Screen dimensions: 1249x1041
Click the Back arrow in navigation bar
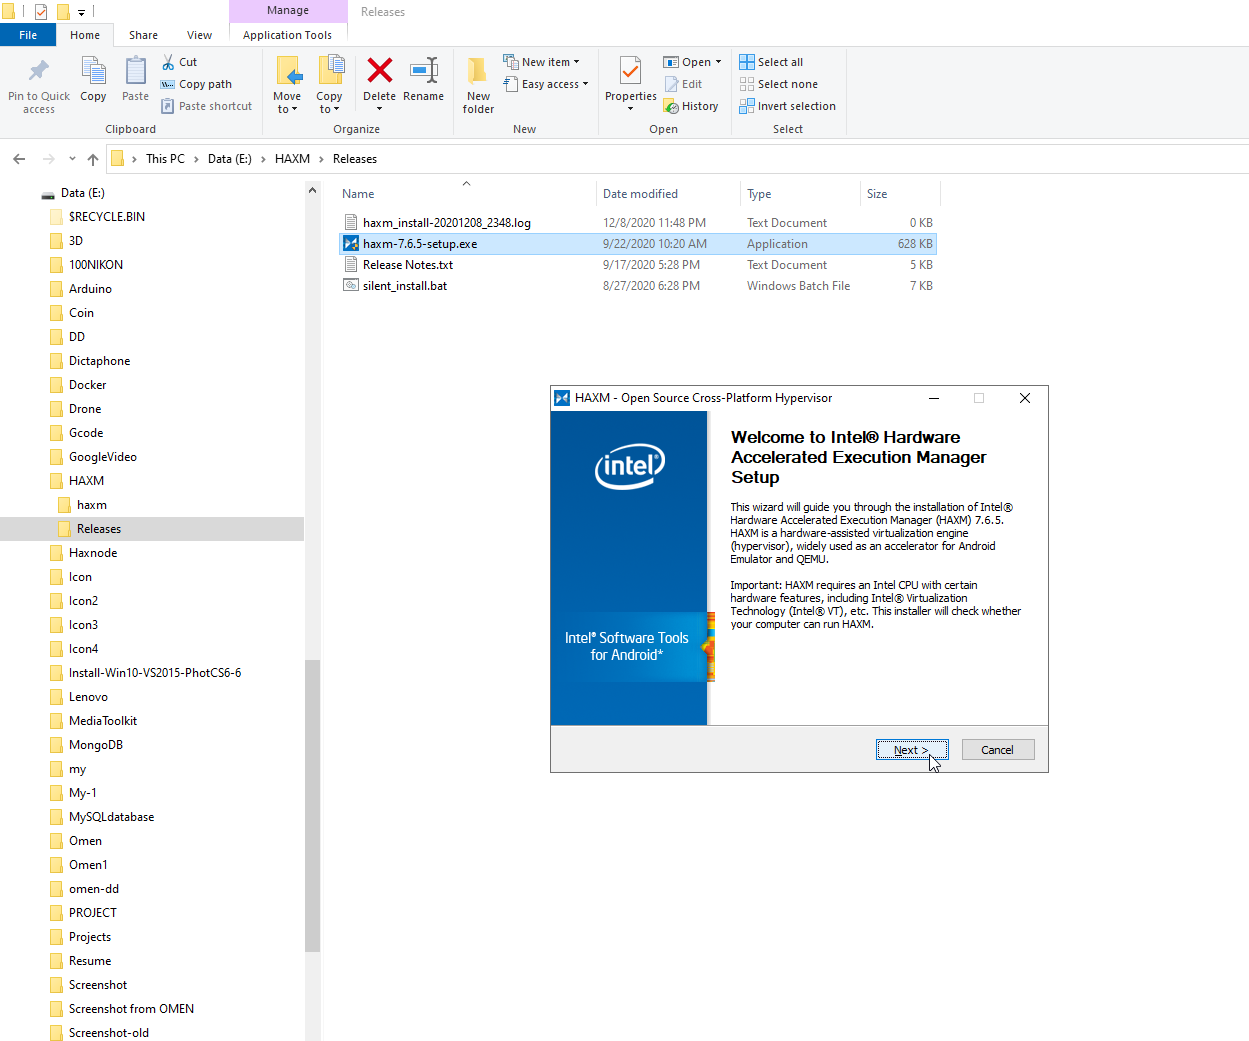click(19, 159)
